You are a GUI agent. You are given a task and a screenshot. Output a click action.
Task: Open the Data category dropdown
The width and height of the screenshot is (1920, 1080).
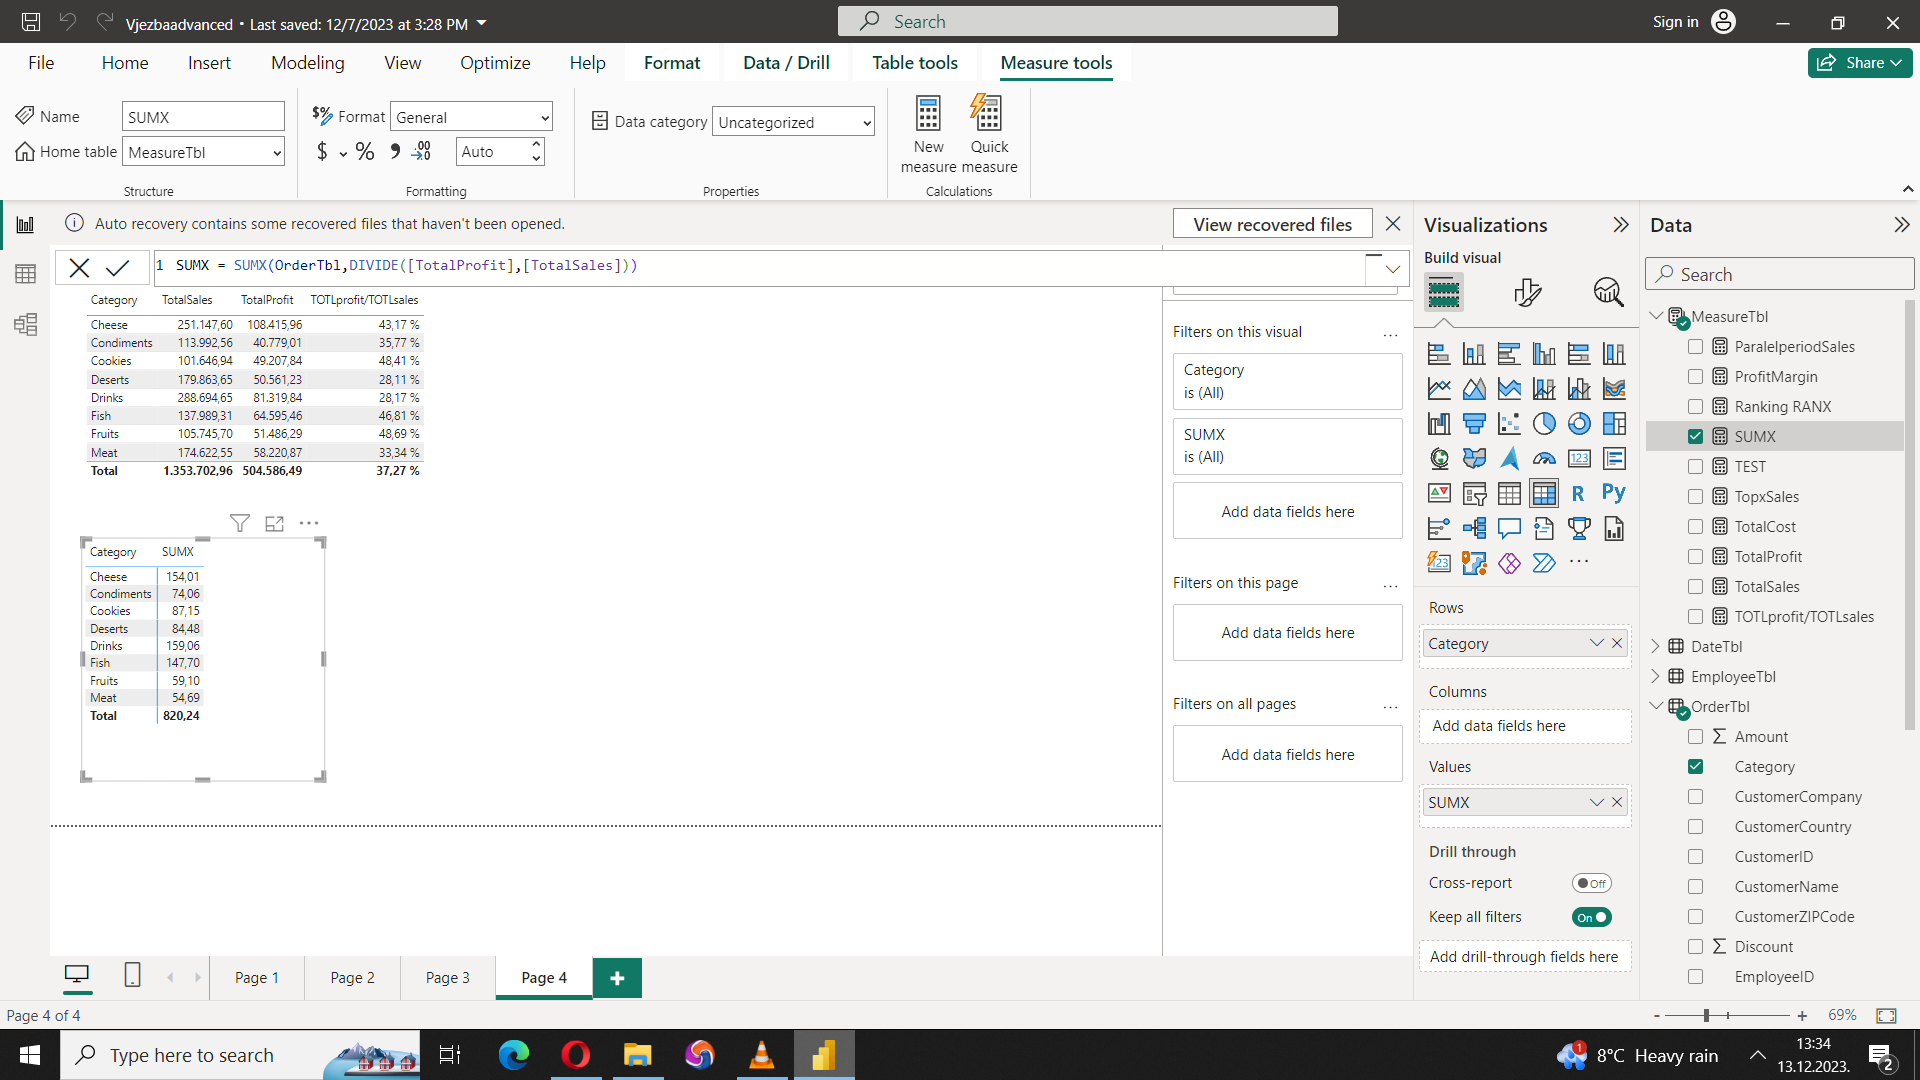pos(793,122)
